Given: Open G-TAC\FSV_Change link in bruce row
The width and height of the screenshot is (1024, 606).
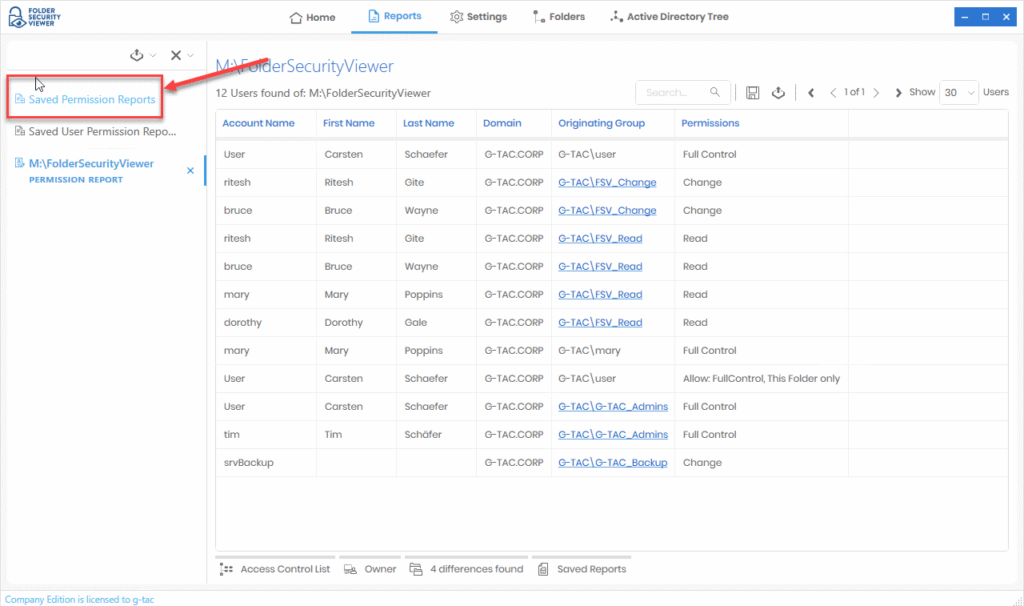Looking at the screenshot, I should click(x=607, y=210).
